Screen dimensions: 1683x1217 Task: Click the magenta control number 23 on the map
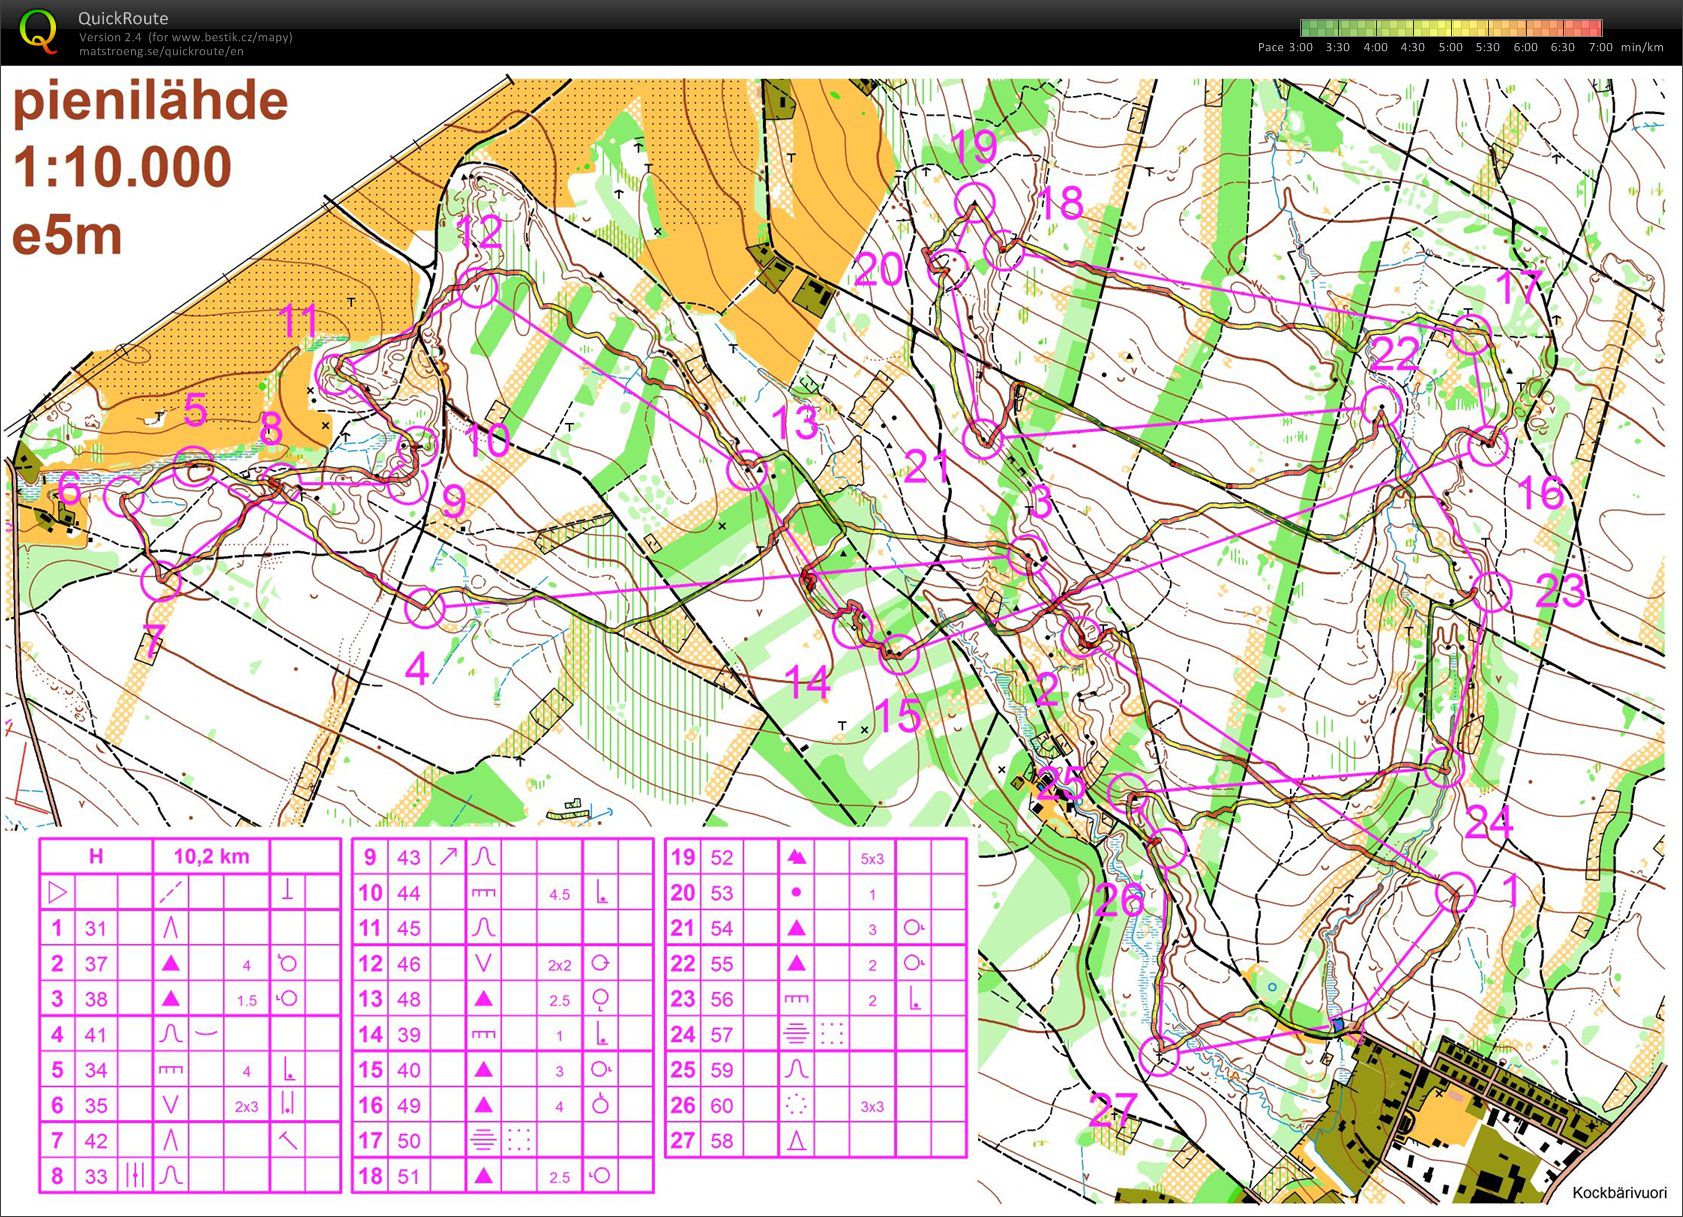pos(1560,591)
